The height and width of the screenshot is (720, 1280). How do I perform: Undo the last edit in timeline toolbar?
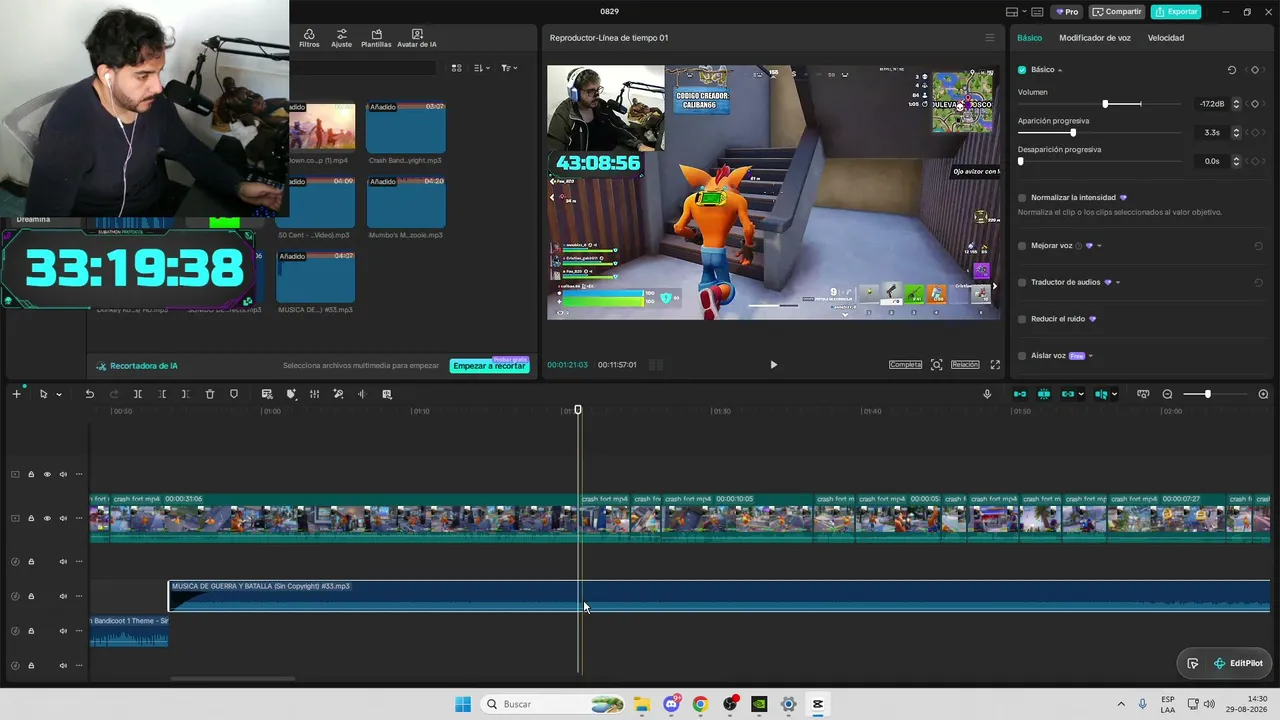click(x=89, y=394)
